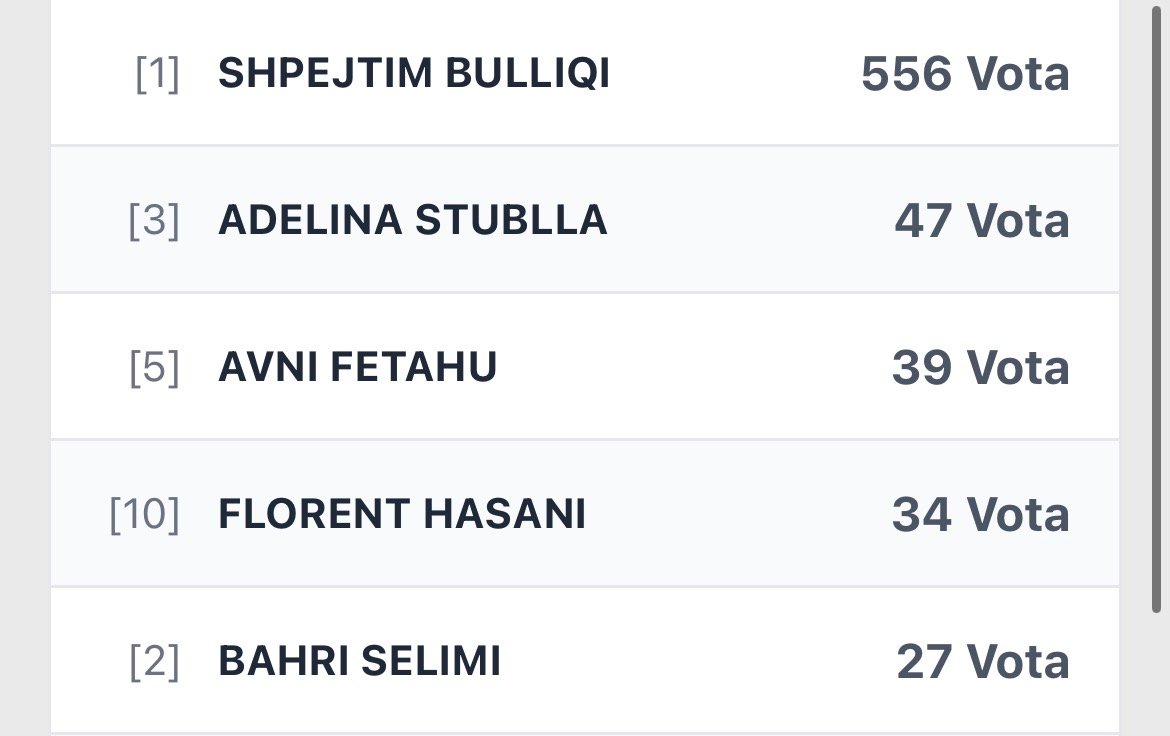Open AVNI FETAHU candidate entry

point(357,367)
